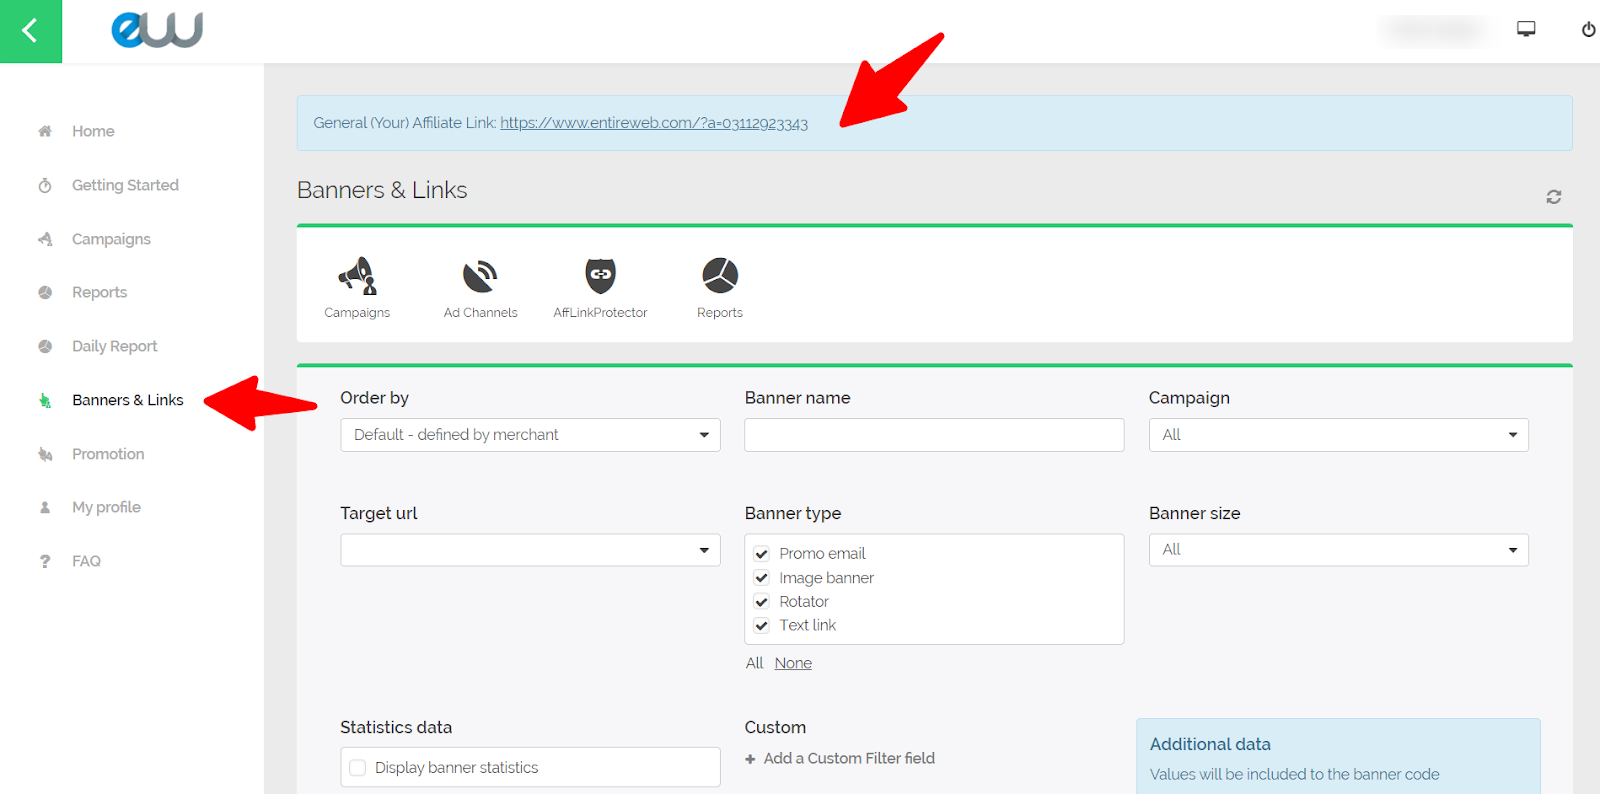The height and width of the screenshot is (794, 1600).
Task: Click the Additional data info panel
Action: [x=1338, y=757]
